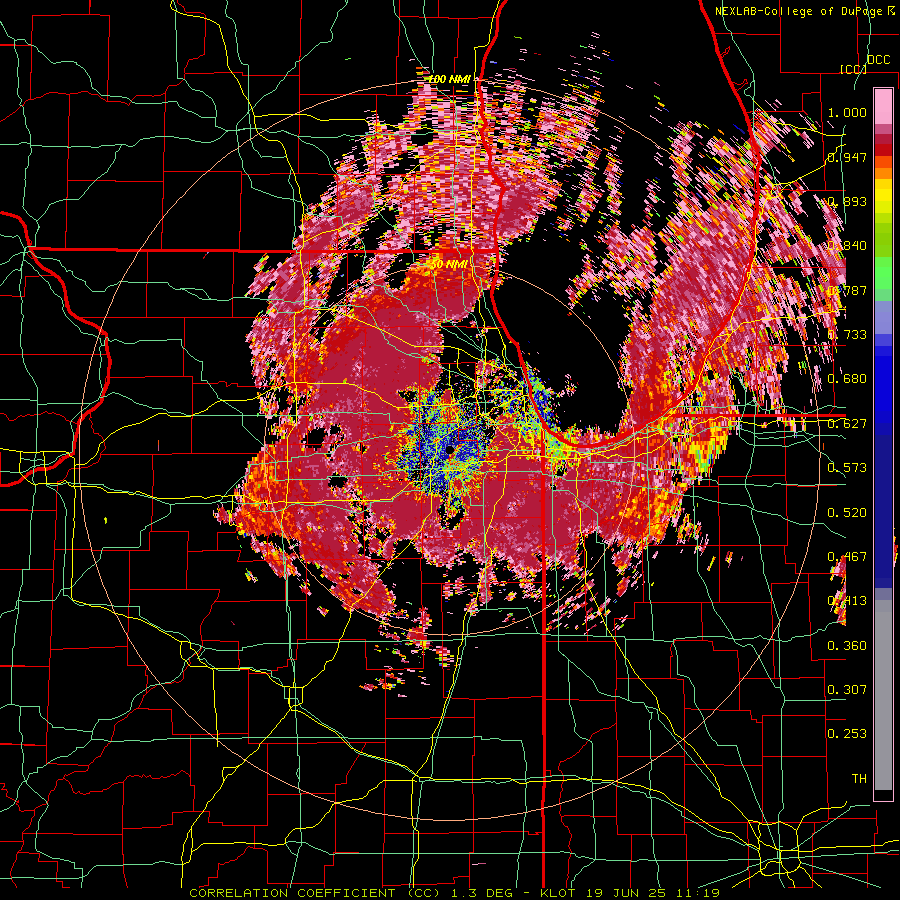Screen dimensions: 900x900
Task: Click the 0.520 scale value
Action: (x=847, y=512)
